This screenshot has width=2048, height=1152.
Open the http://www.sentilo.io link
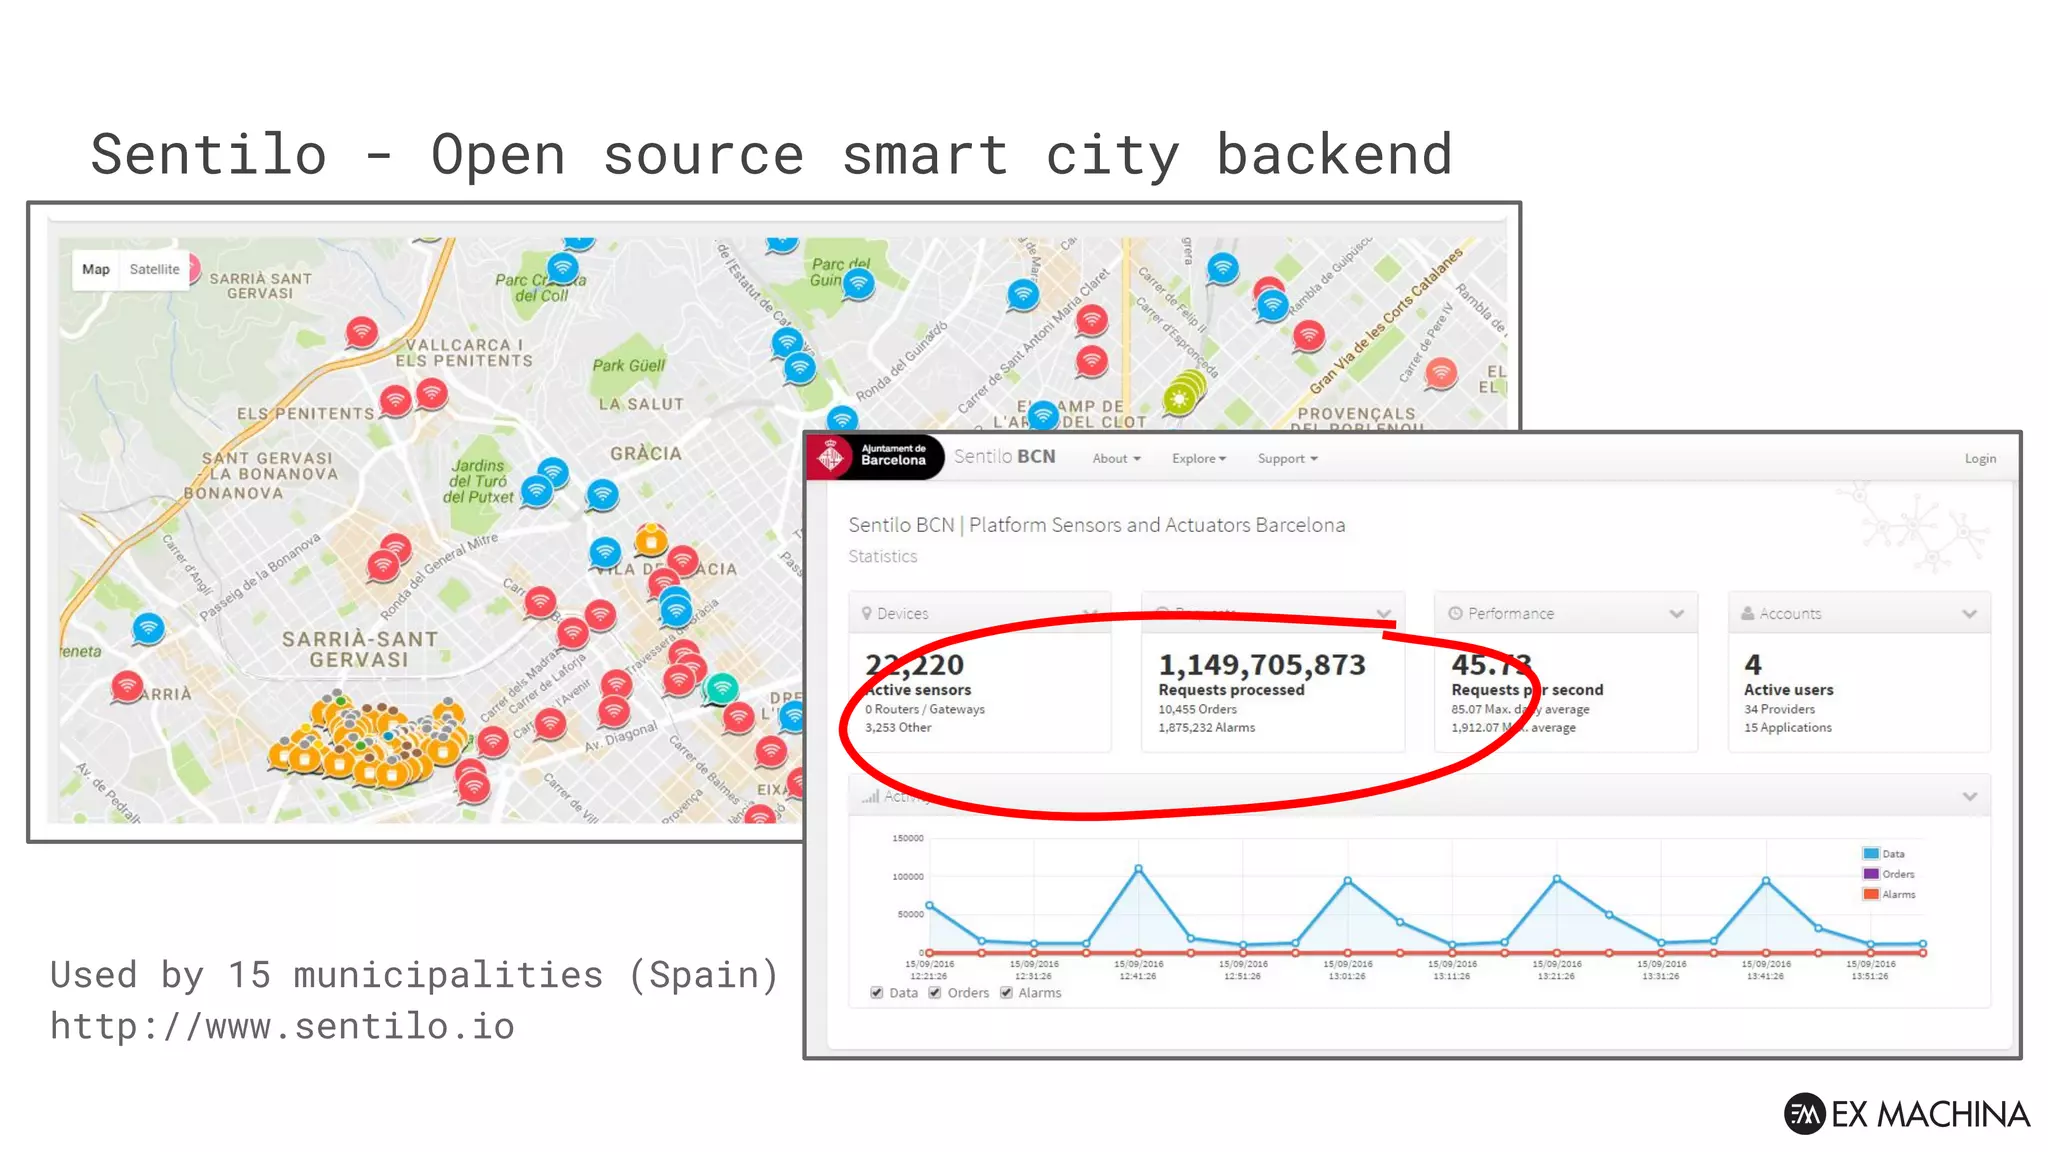pyautogui.click(x=282, y=1026)
